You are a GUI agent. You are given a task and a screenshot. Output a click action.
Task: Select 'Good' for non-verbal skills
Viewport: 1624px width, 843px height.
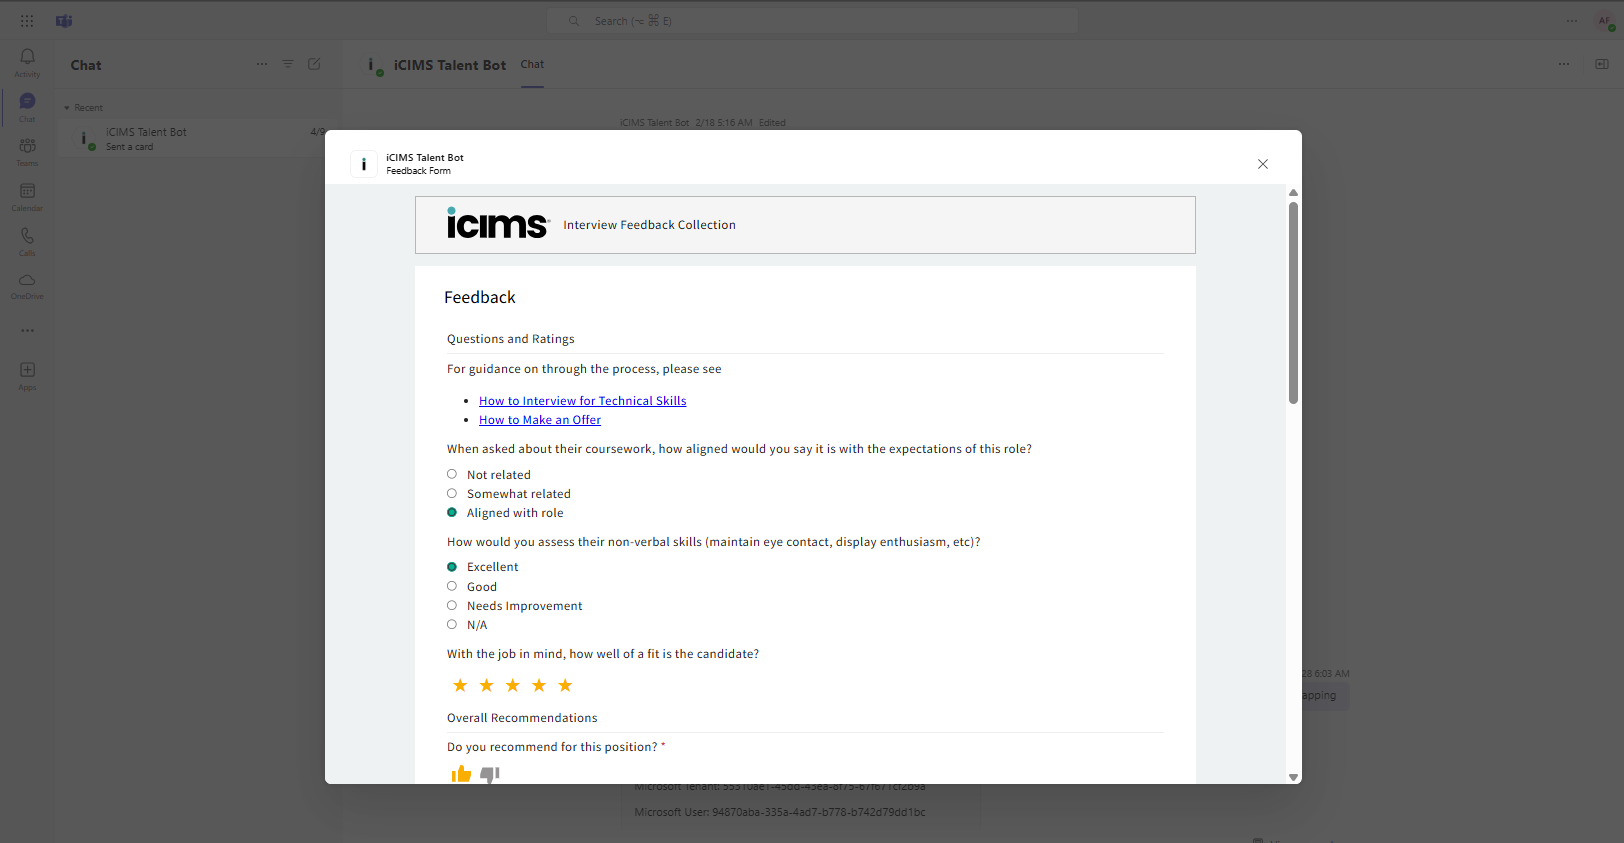452,586
